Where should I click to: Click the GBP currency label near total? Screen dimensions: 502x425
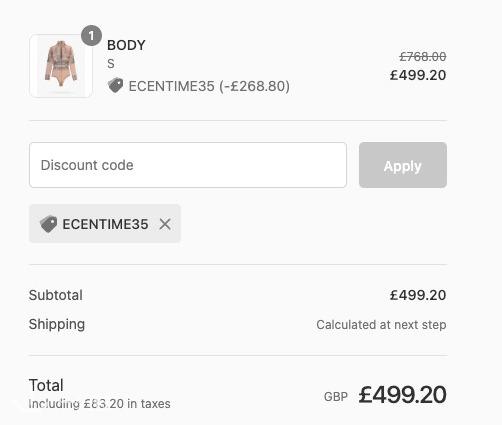click(336, 397)
